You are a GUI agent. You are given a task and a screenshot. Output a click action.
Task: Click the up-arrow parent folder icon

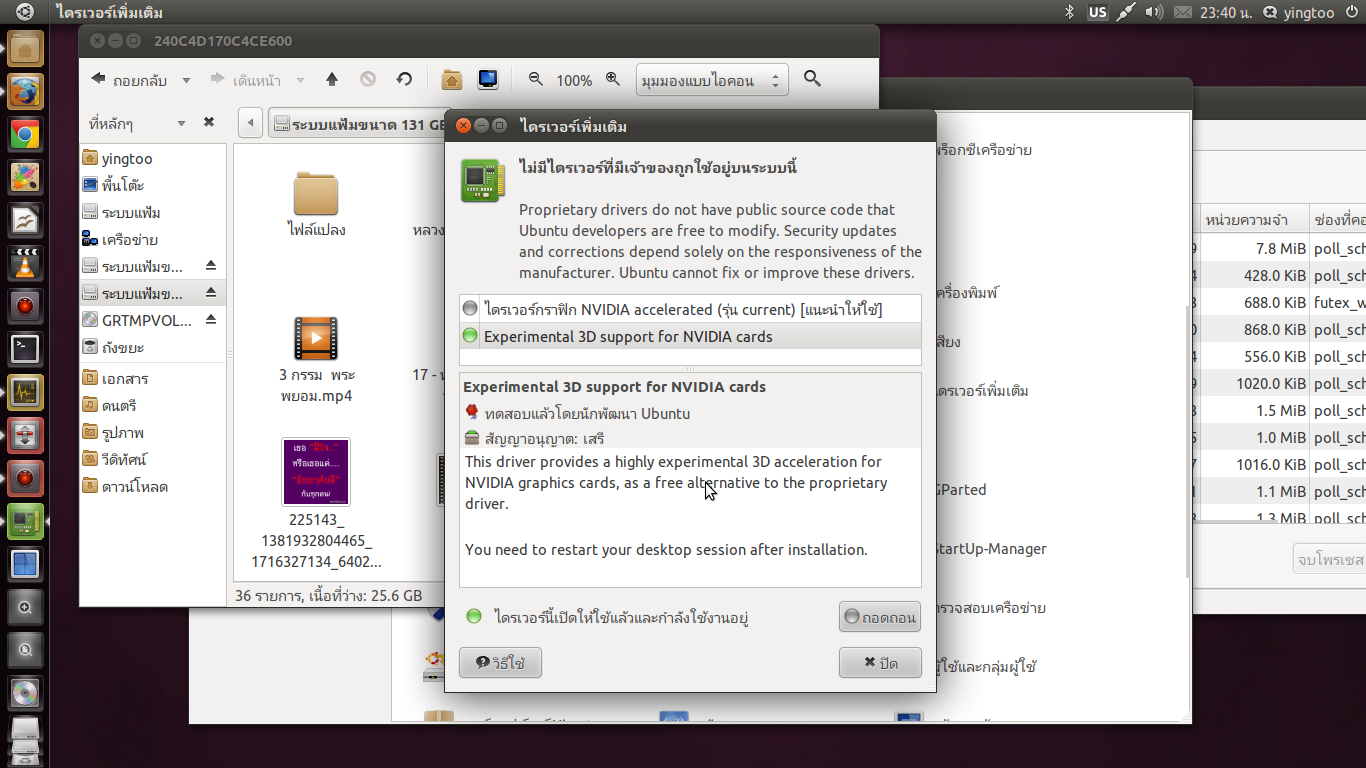pos(332,79)
